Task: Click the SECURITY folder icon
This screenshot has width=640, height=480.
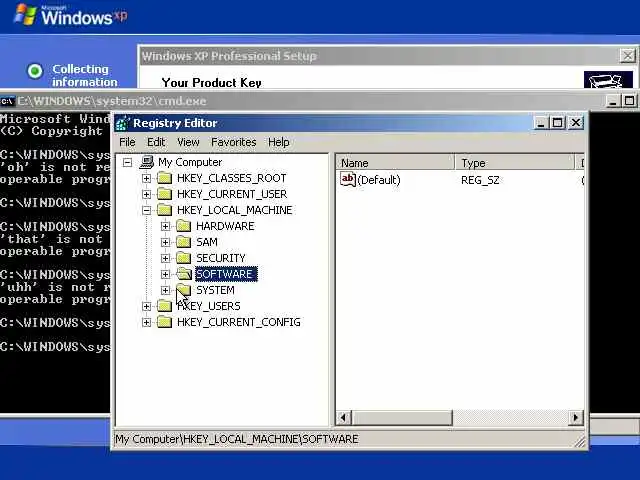Action: (184, 258)
